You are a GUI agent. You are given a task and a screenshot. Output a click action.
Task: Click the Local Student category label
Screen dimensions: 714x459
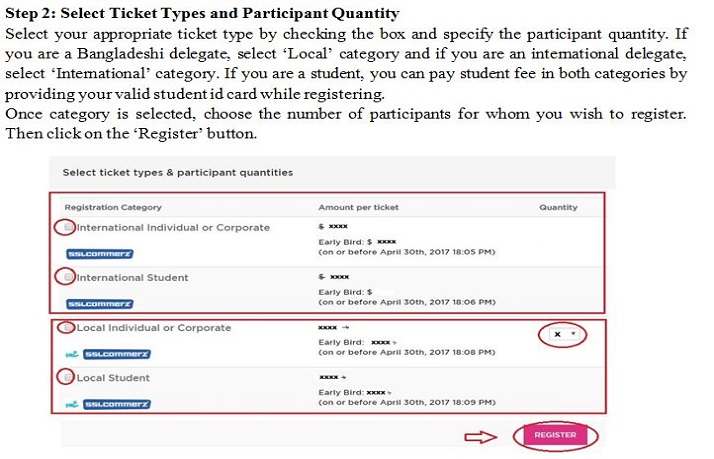point(113,378)
